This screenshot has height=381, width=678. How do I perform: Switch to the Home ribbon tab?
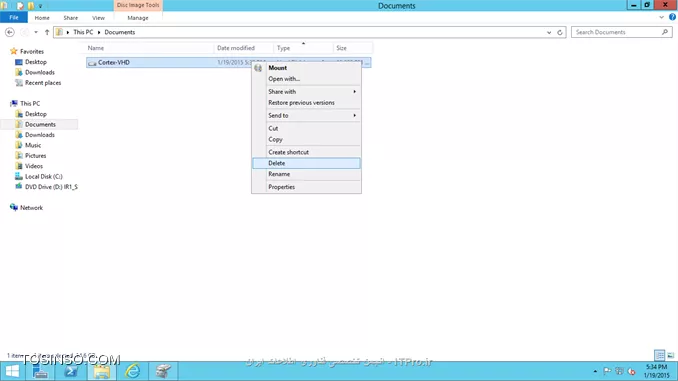click(42, 18)
